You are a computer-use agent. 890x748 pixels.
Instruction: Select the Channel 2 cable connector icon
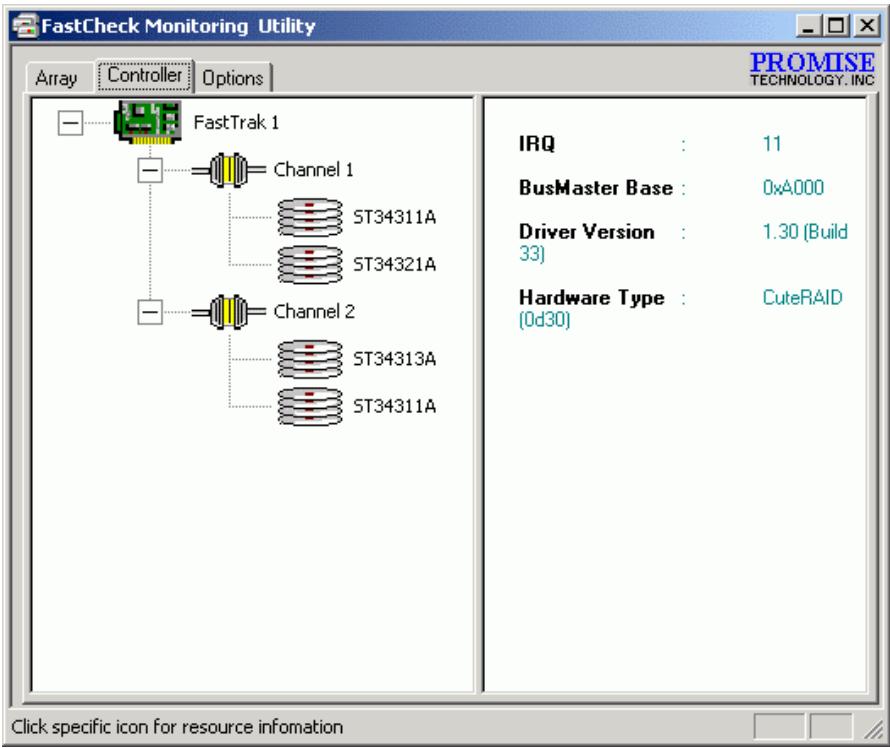pos(229,312)
